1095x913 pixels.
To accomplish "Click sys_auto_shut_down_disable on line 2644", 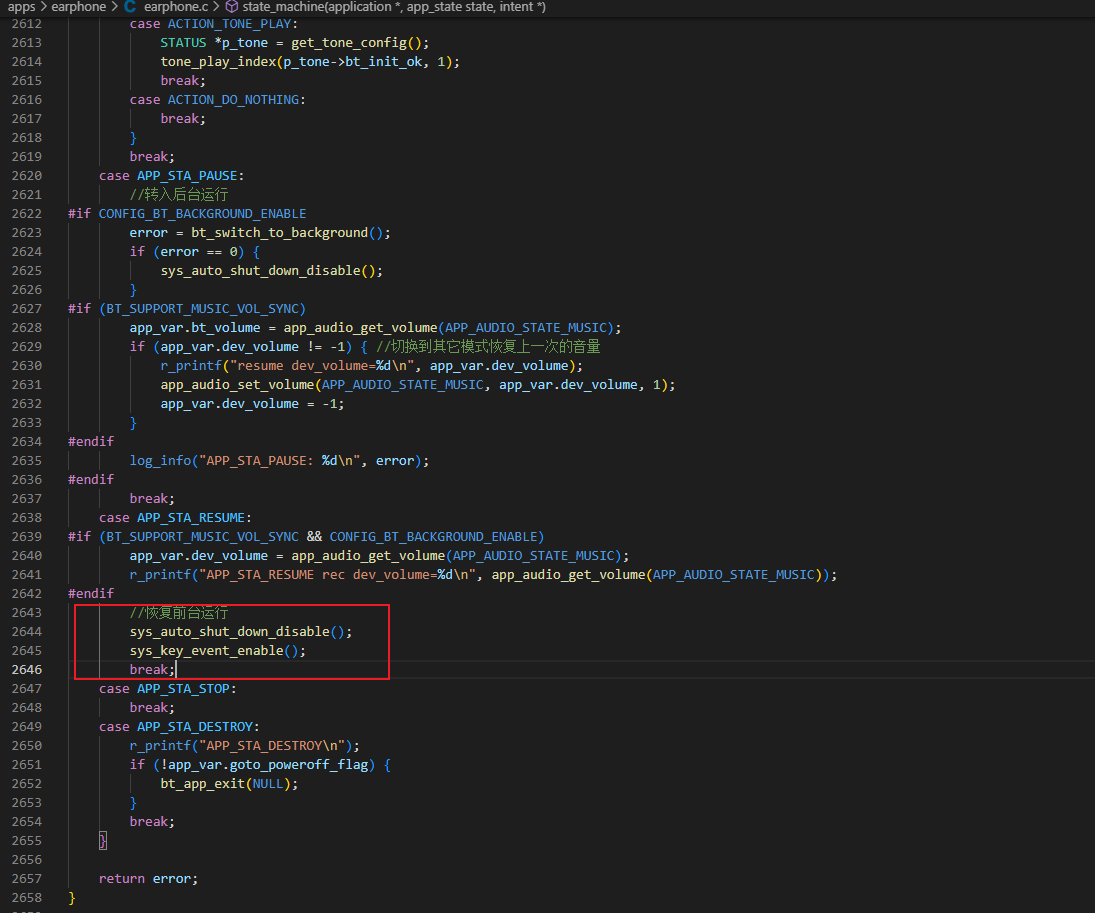I will [230, 631].
